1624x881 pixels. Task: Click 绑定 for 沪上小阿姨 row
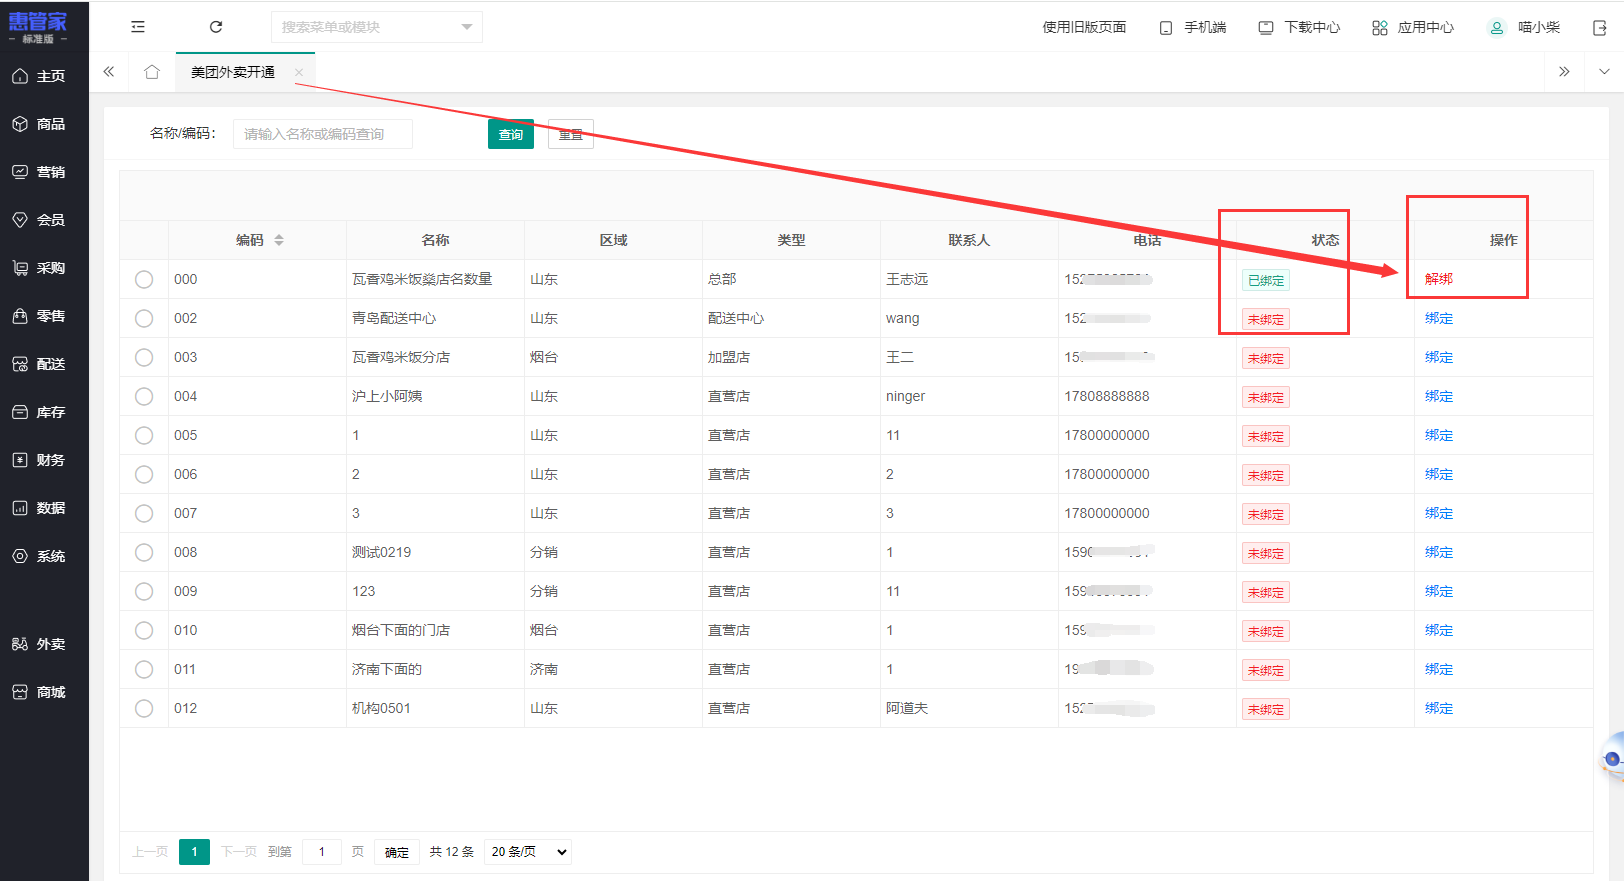[x=1439, y=396]
